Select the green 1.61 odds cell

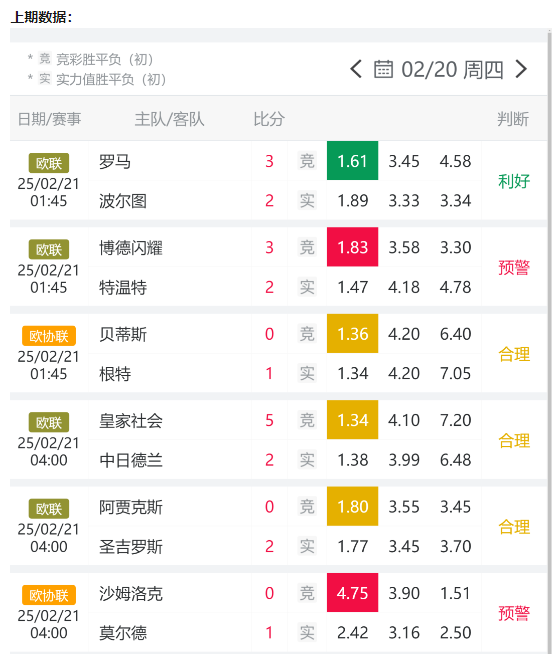click(353, 161)
